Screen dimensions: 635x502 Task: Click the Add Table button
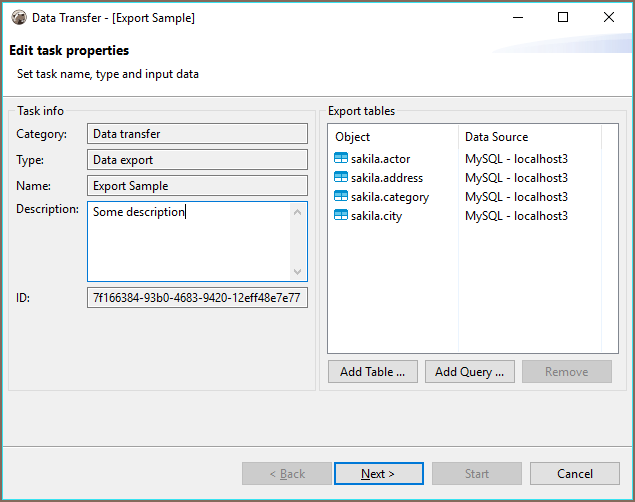[x=373, y=372]
